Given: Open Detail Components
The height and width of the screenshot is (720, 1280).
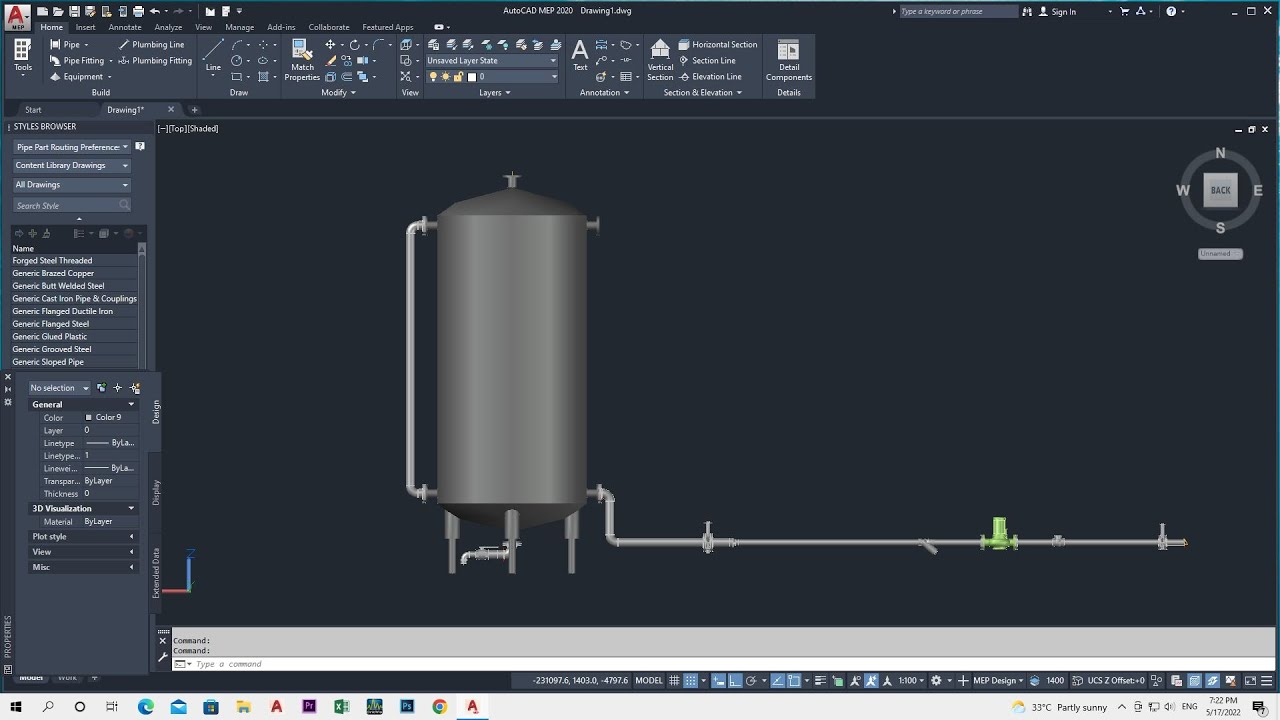Looking at the screenshot, I should click(x=789, y=60).
